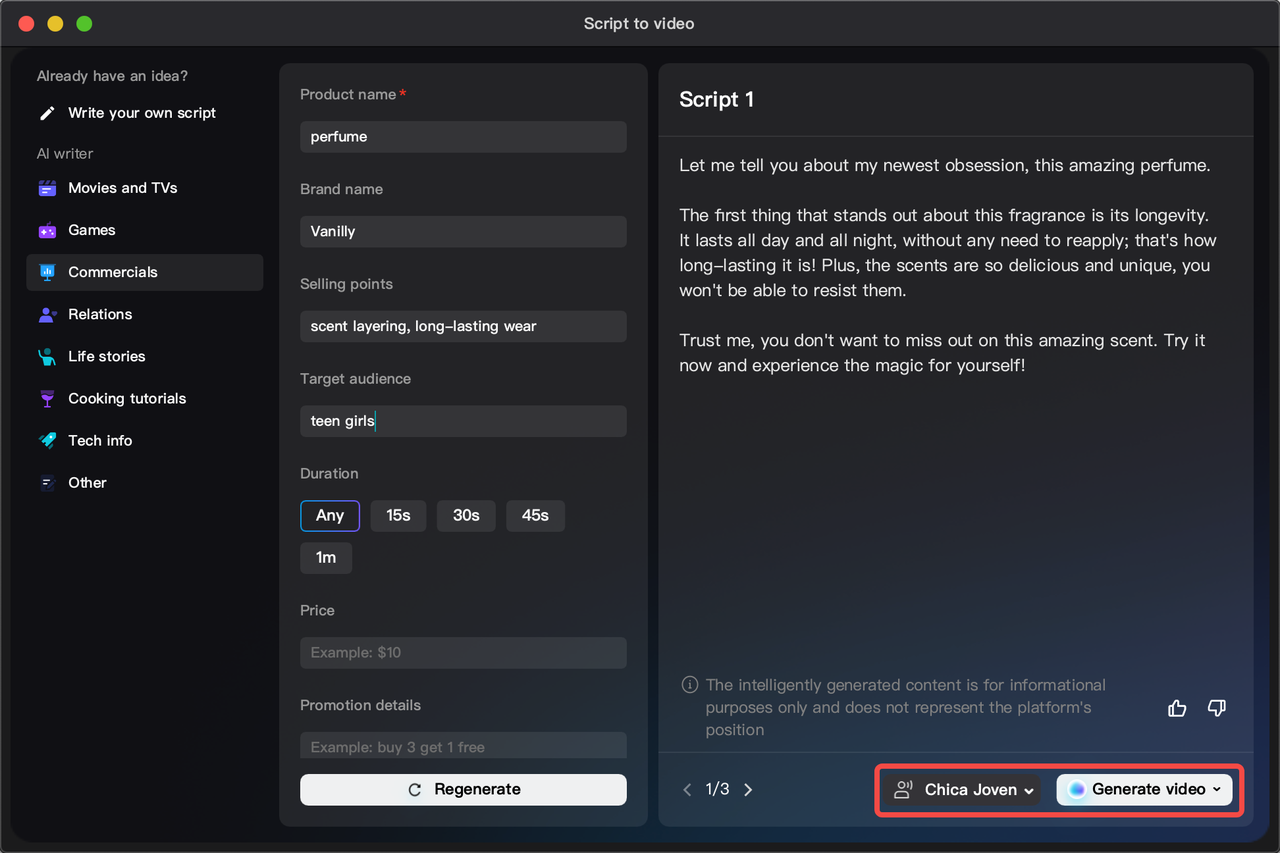This screenshot has width=1280, height=853.
Task: Click the voice speaker icon next to Chica Joven
Action: 903,789
